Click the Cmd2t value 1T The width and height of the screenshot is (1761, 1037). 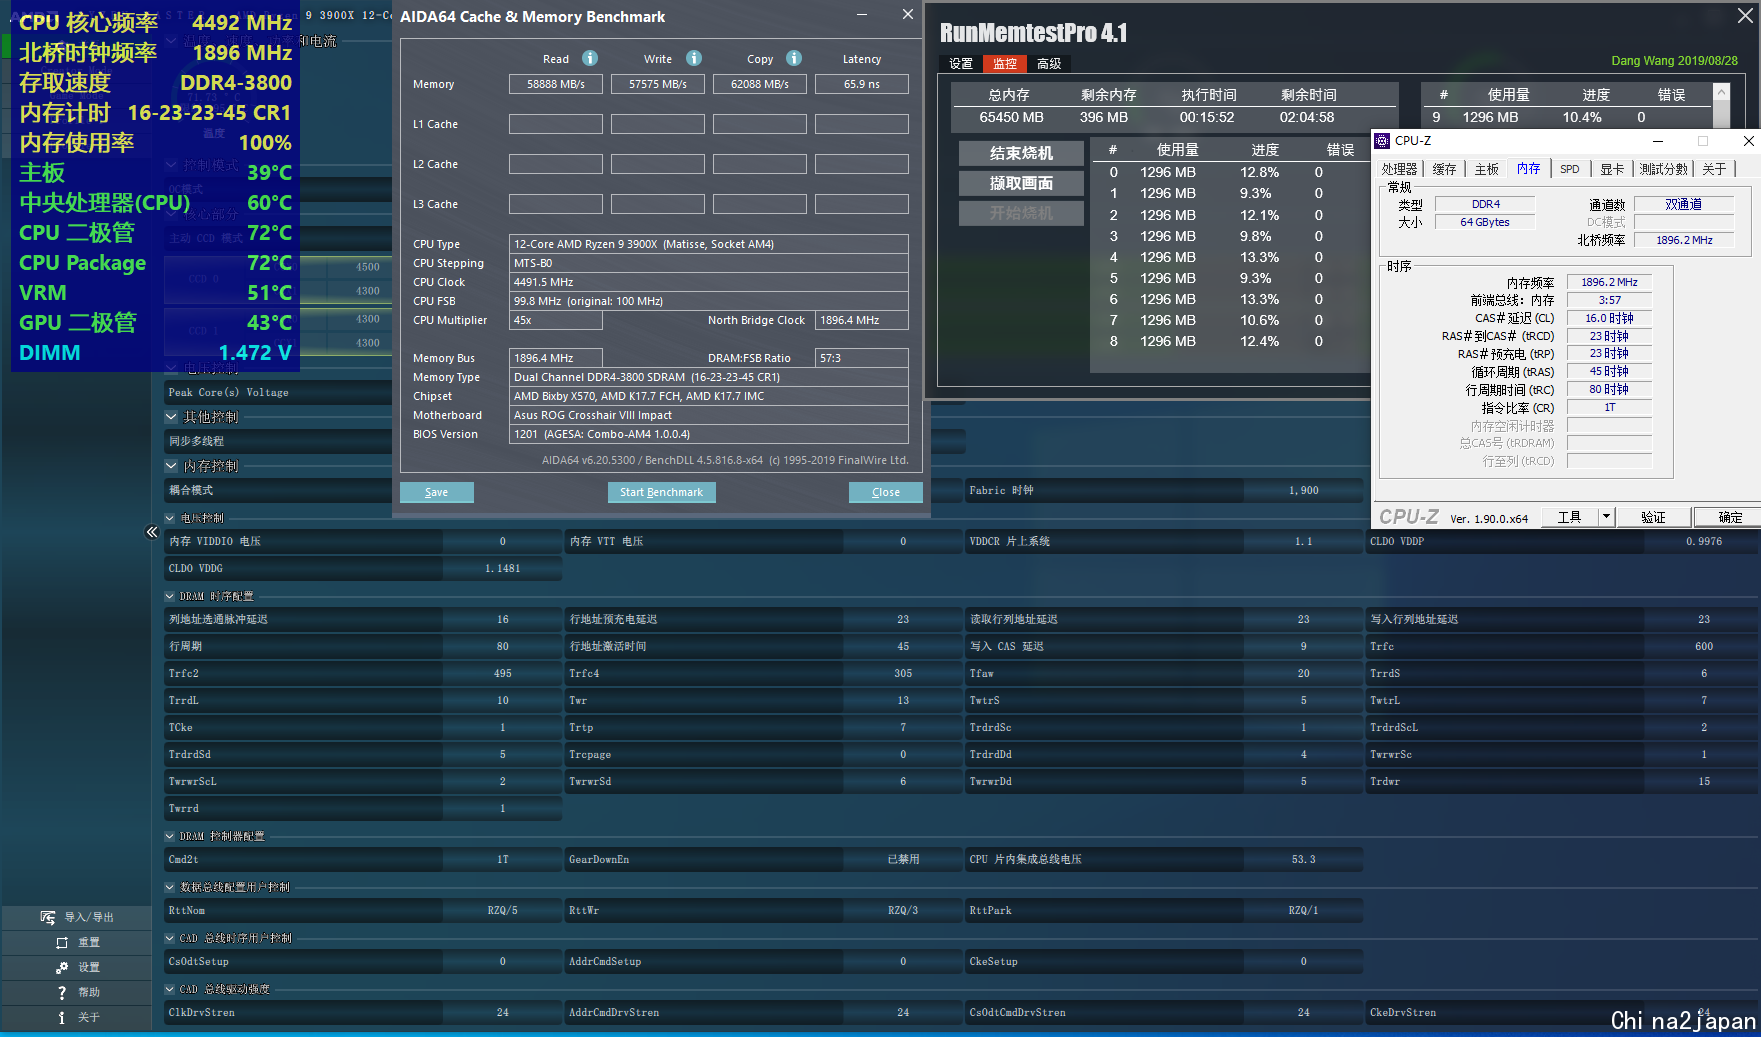[502, 859]
